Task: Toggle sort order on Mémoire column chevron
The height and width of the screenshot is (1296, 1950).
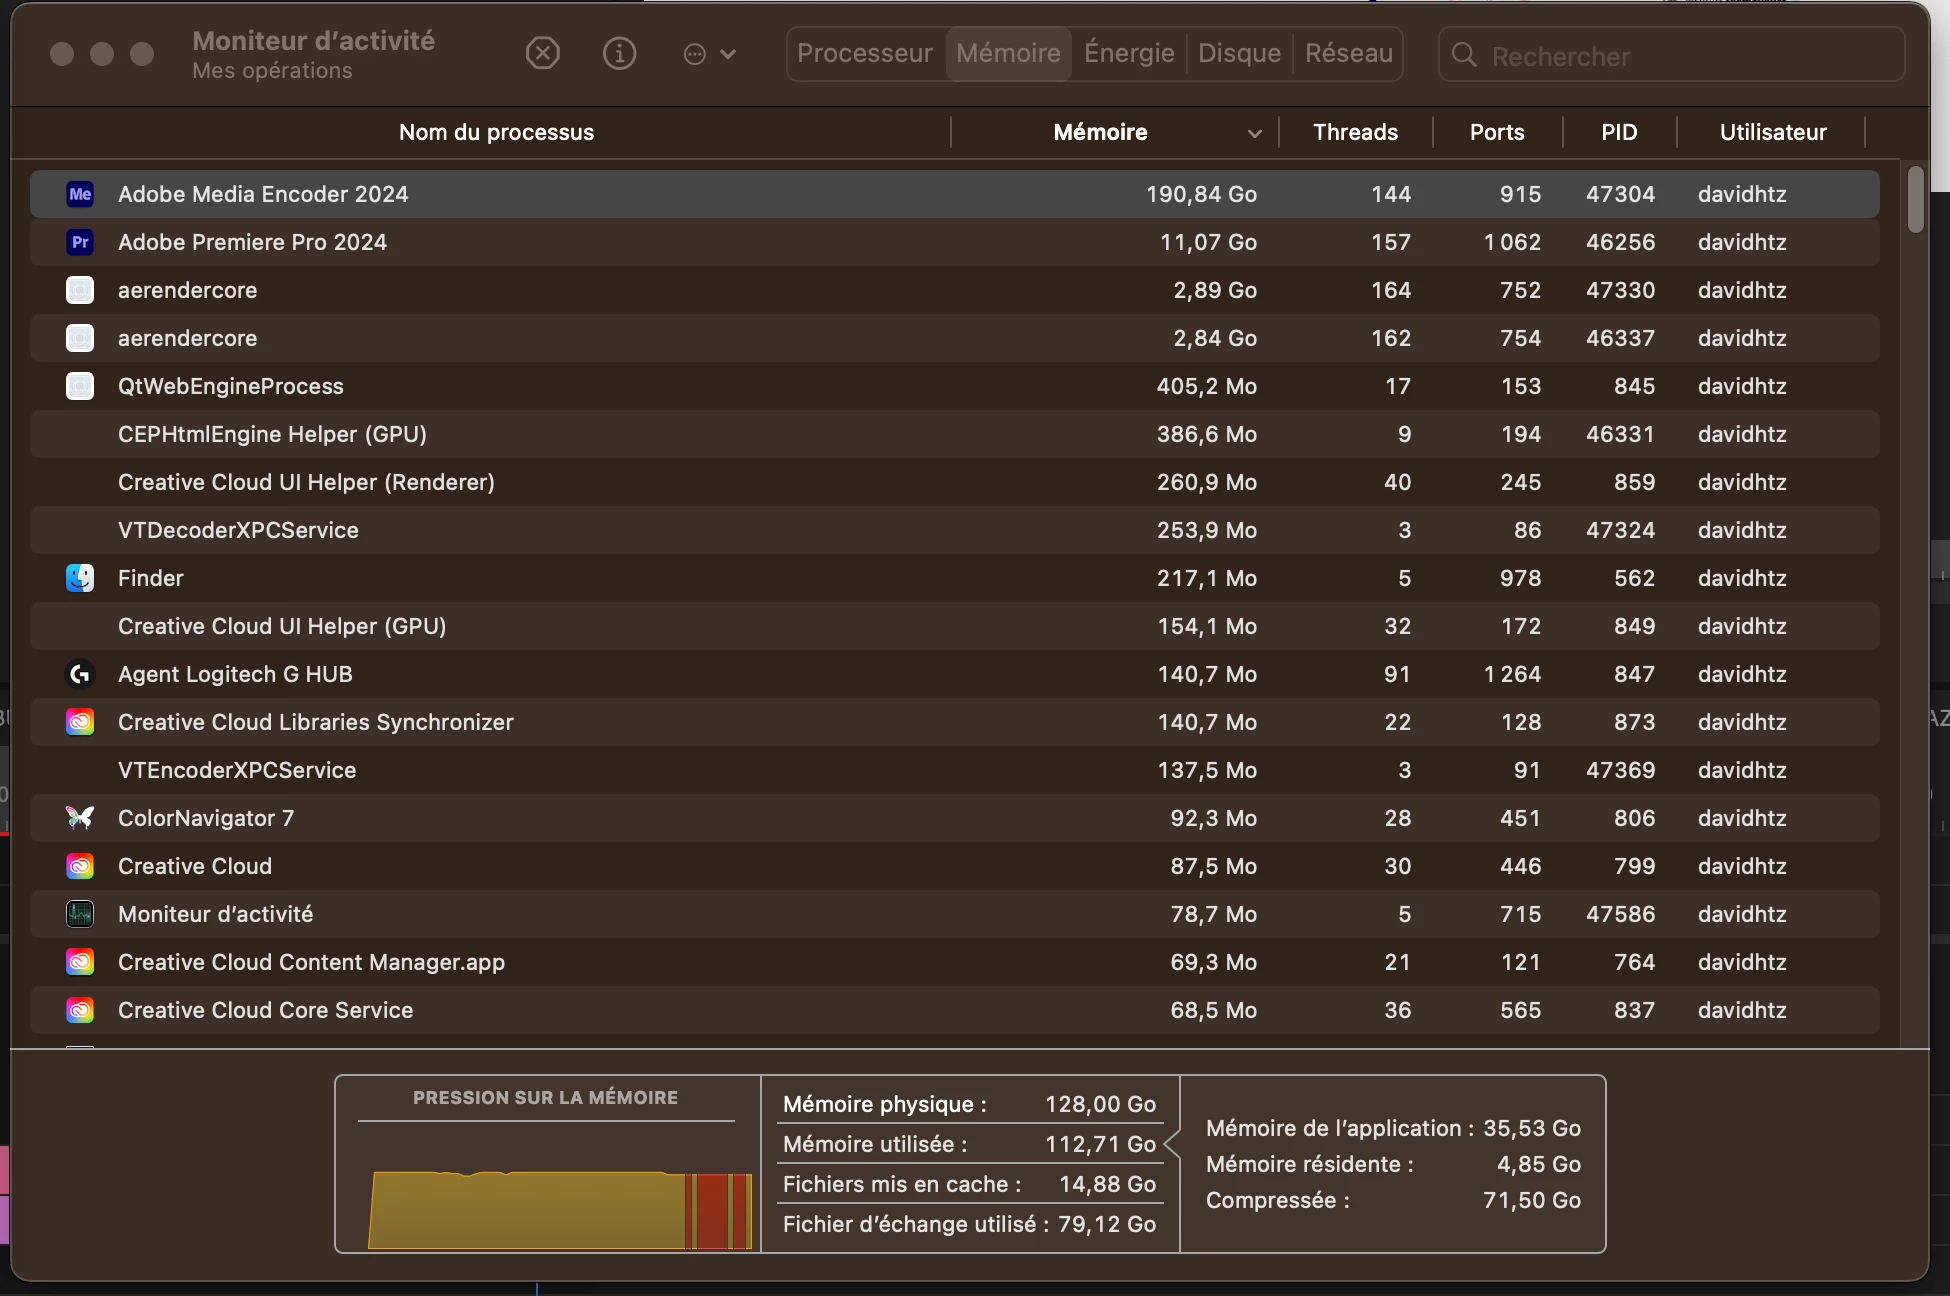Action: coord(1254,133)
